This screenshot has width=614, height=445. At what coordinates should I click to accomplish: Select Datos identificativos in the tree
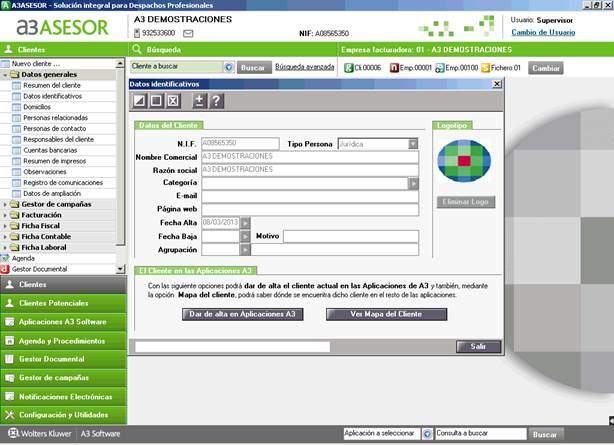pyautogui.click(x=52, y=96)
